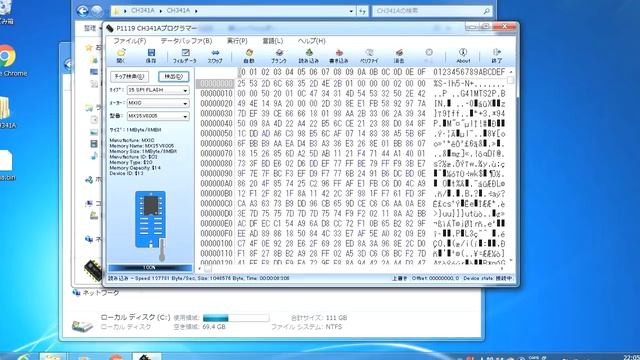
Task: Select the Local Disk (C:) drive icon
Action: (82, 325)
